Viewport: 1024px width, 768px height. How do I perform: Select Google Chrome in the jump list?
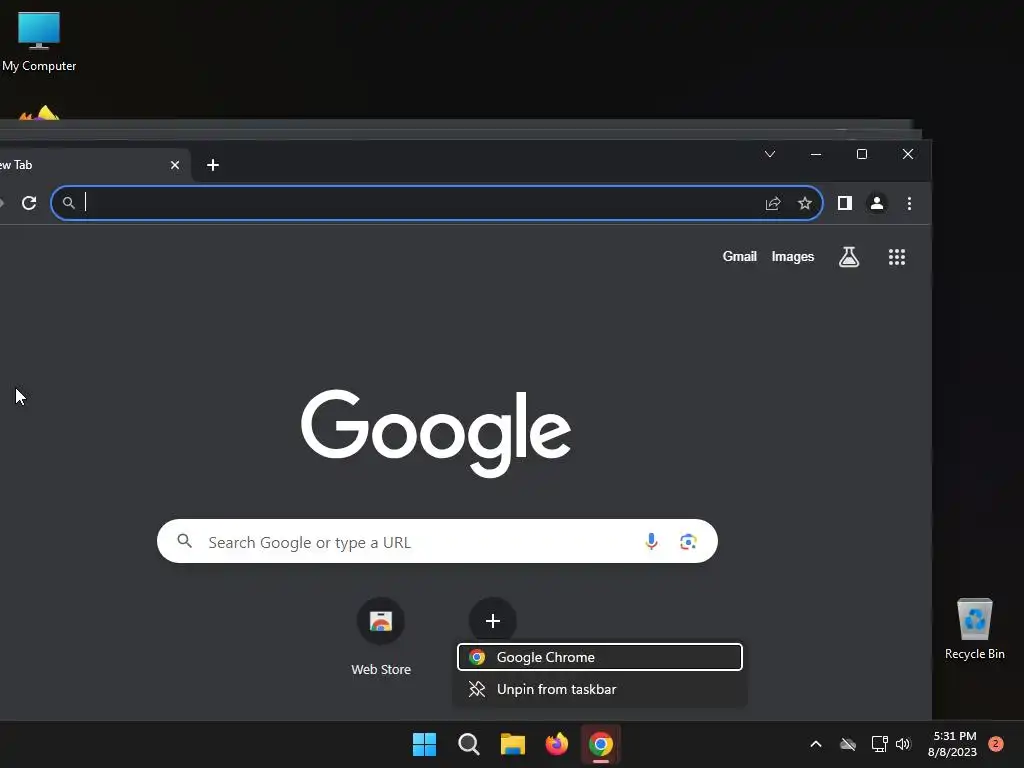pos(600,657)
